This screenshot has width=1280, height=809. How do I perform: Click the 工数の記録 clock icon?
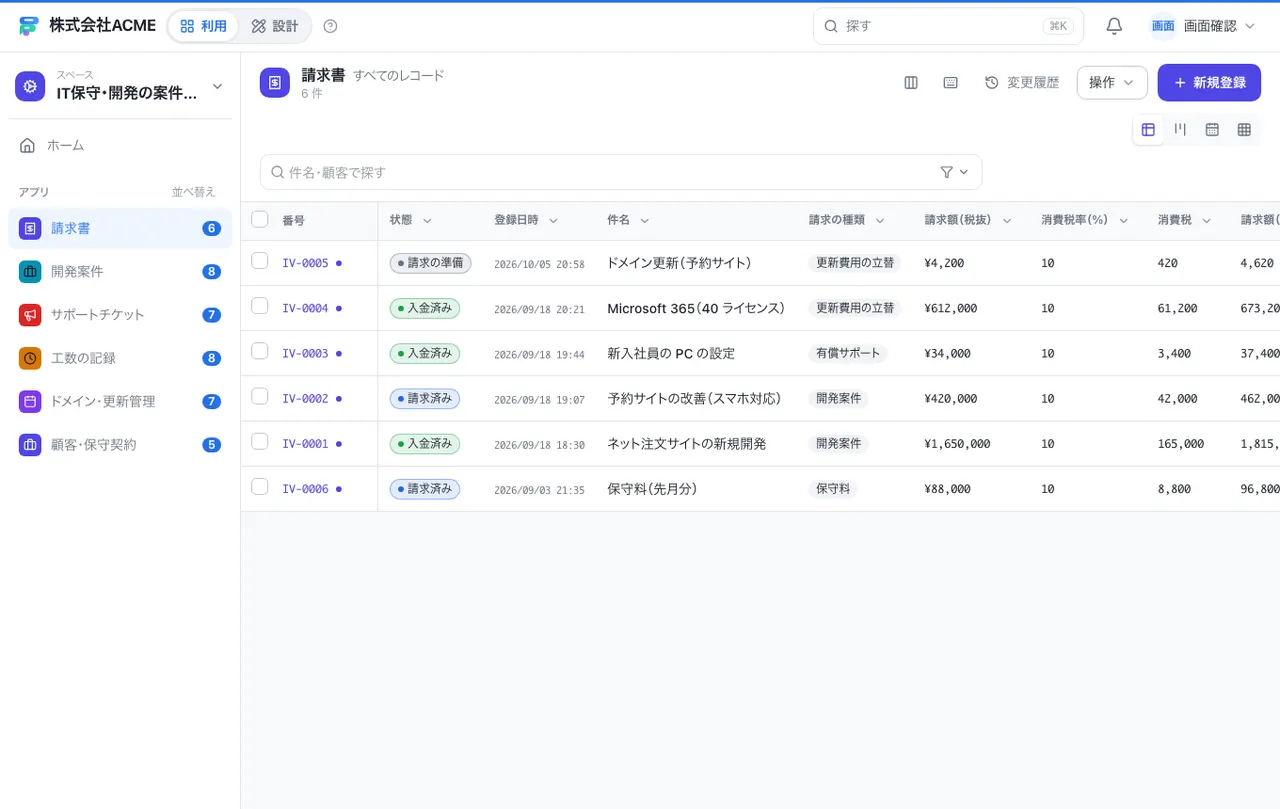30,358
